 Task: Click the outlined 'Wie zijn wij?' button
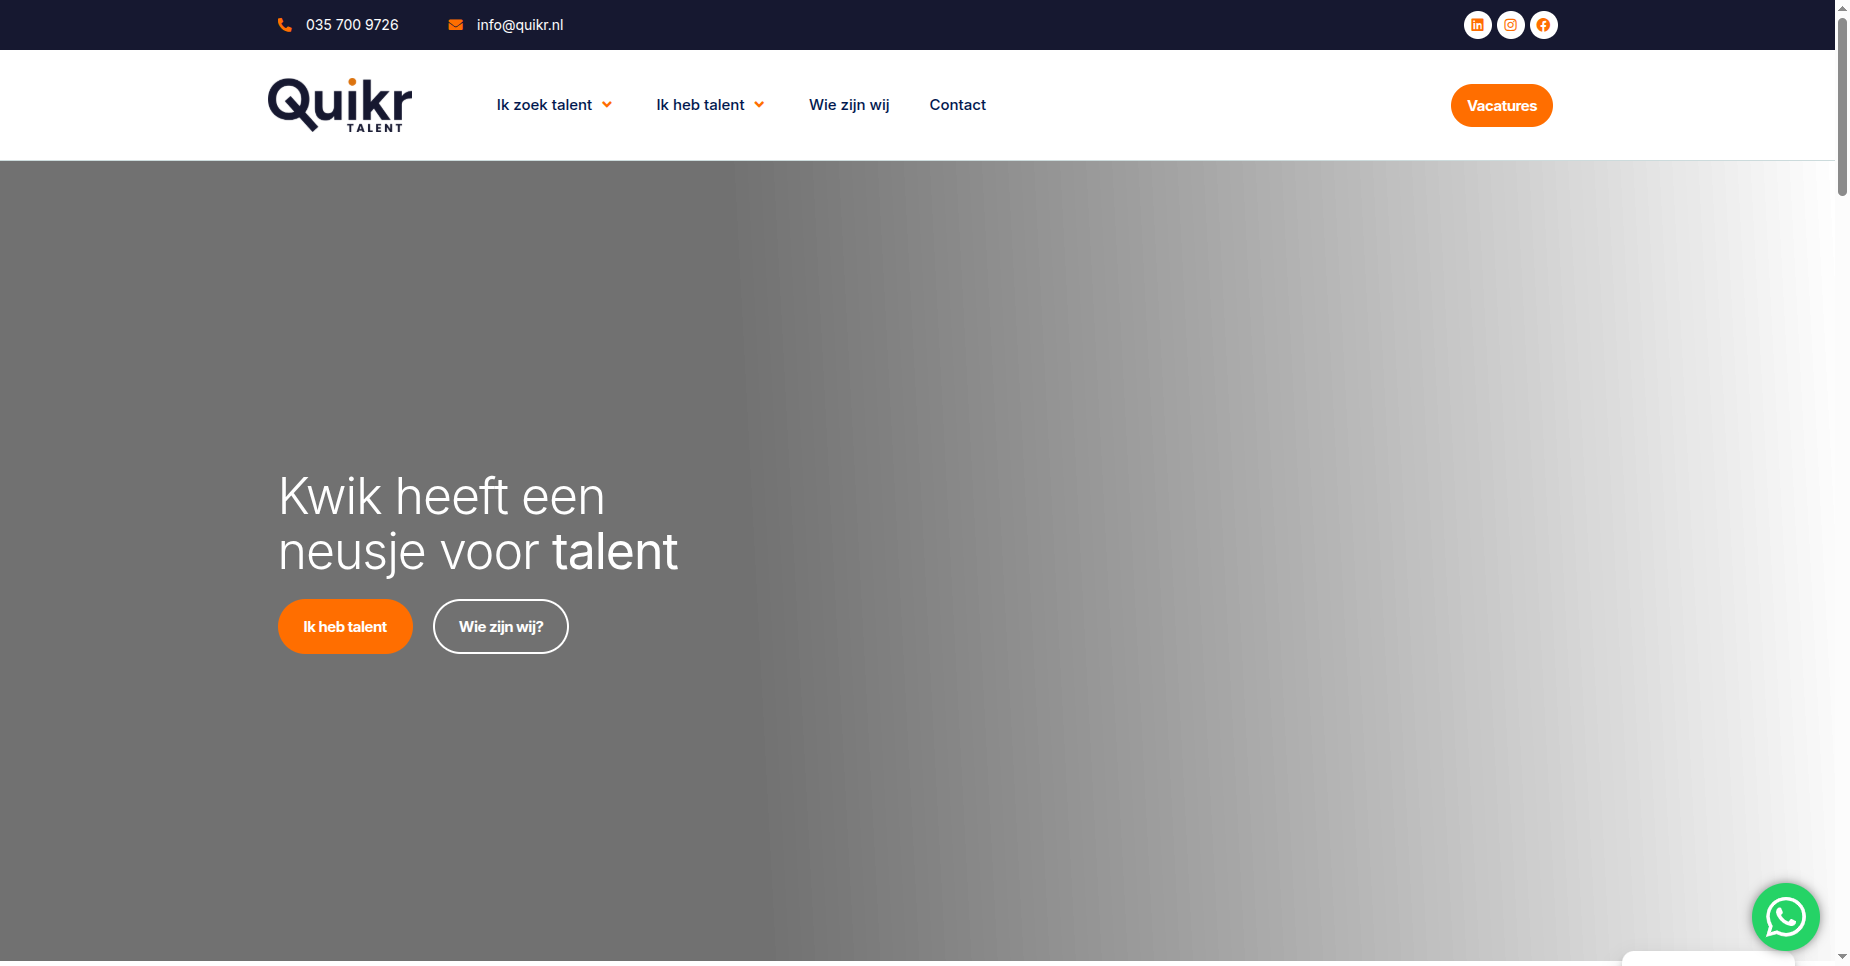[500, 627]
